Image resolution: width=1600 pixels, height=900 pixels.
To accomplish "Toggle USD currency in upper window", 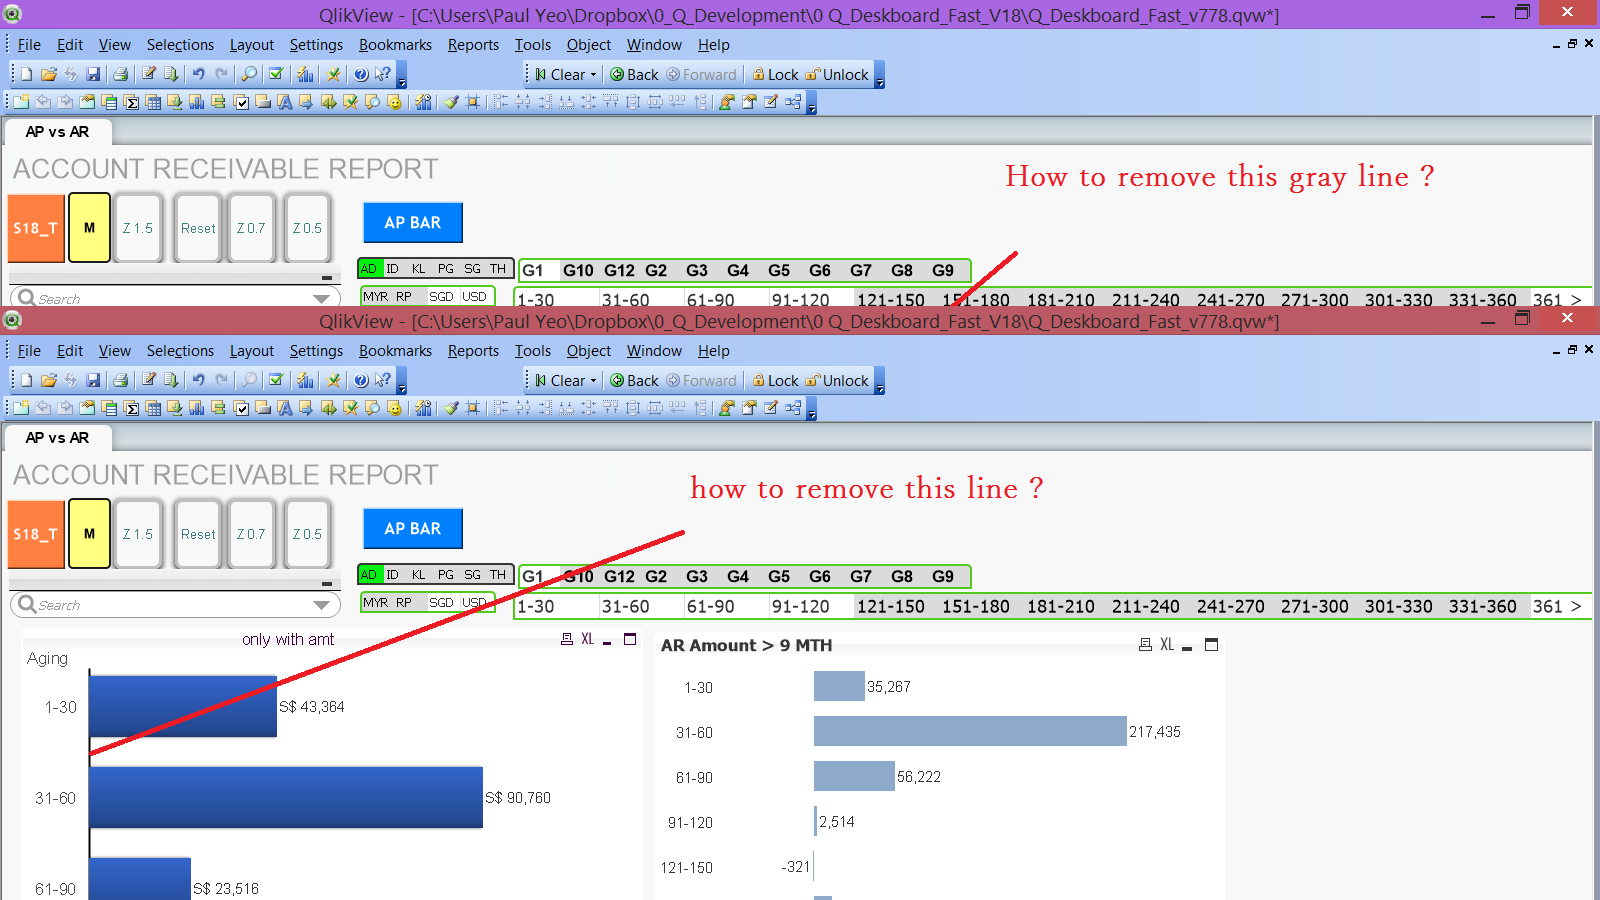I will (474, 297).
